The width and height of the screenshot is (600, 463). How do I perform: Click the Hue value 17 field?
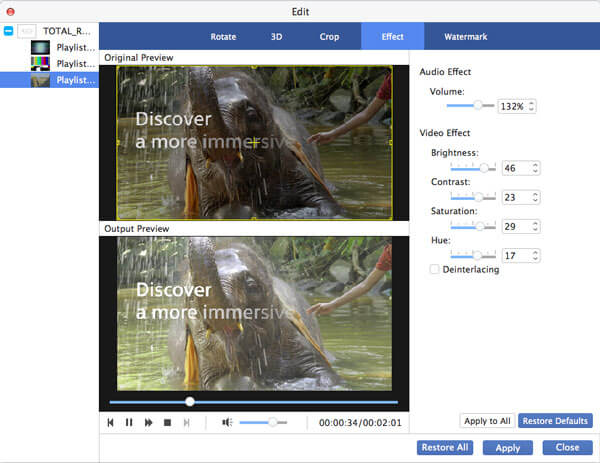[x=516, y=256]
